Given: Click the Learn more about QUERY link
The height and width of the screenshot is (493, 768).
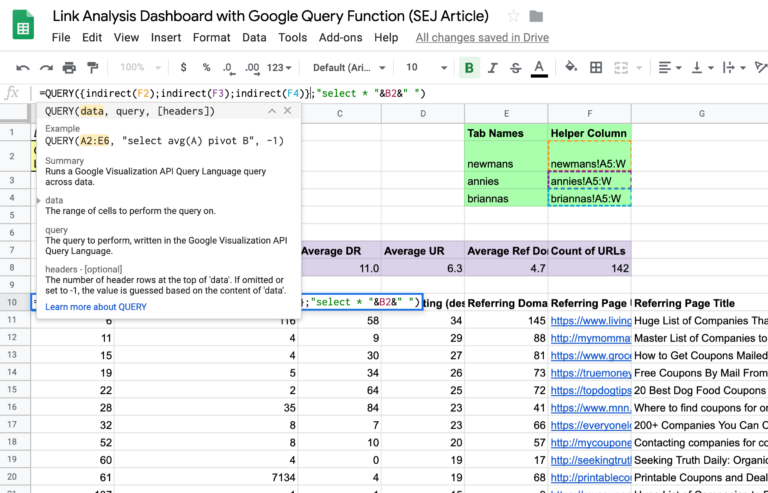Looking at the screenshot, I should point(96,306).
